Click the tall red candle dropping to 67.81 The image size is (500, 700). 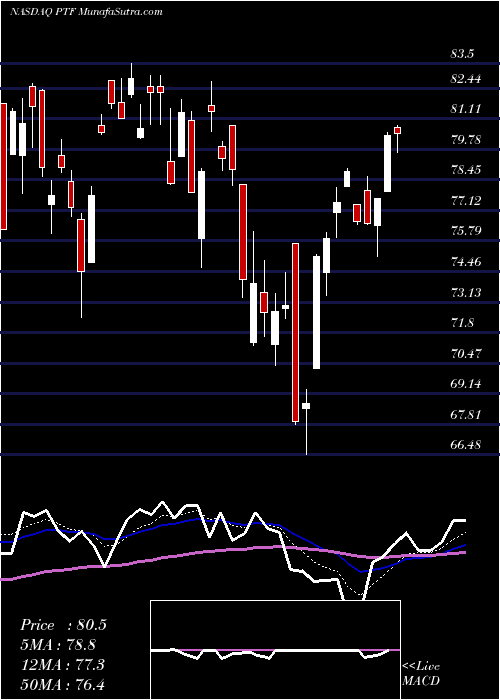(296, 333)
